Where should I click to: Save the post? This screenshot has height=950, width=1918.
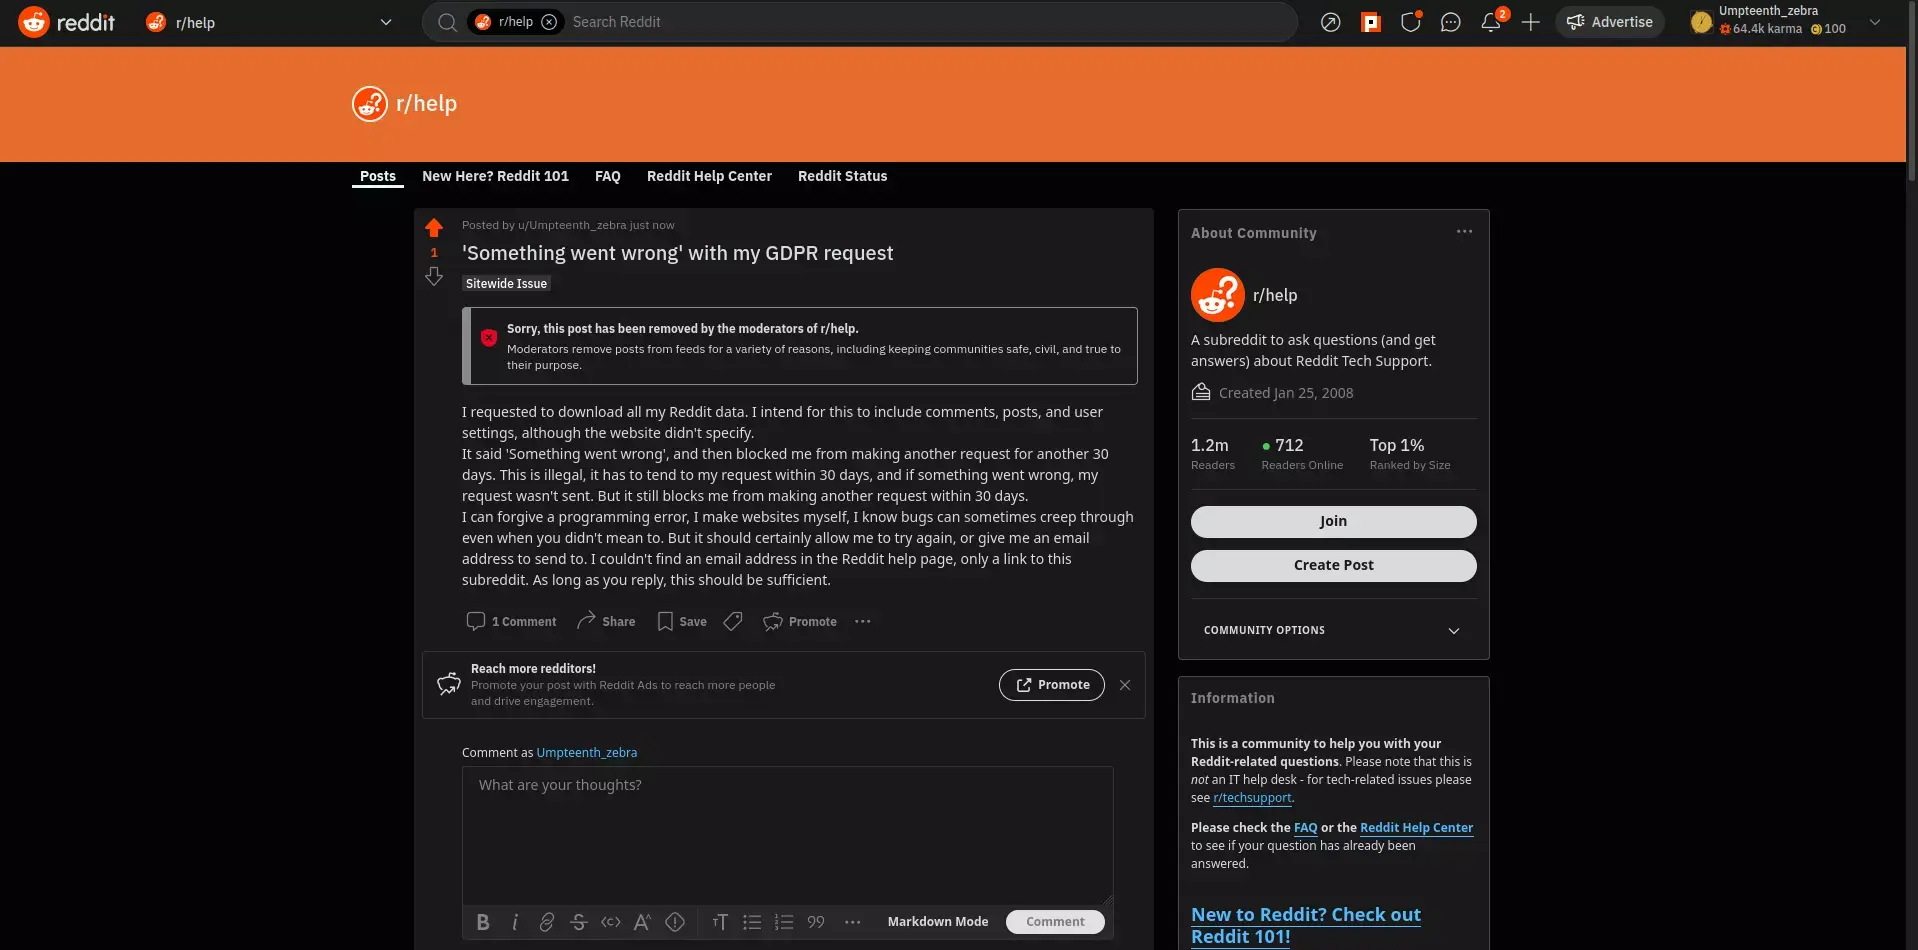point(682,621)
